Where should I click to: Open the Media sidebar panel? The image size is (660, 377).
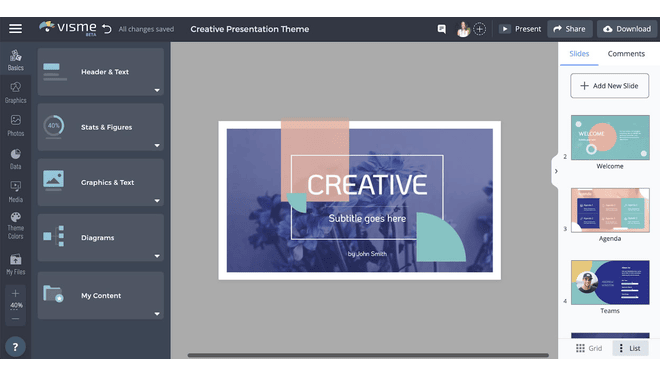click(16, 191)
